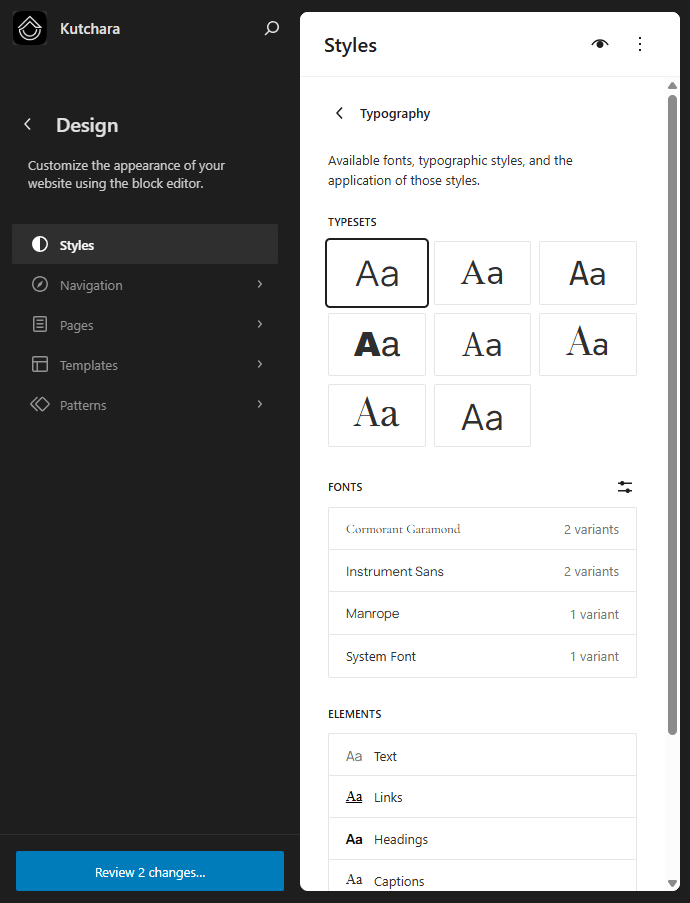Choose the bold heavy Aa typeset
This screenshot has height=903, width=690.
coord(377,344)
